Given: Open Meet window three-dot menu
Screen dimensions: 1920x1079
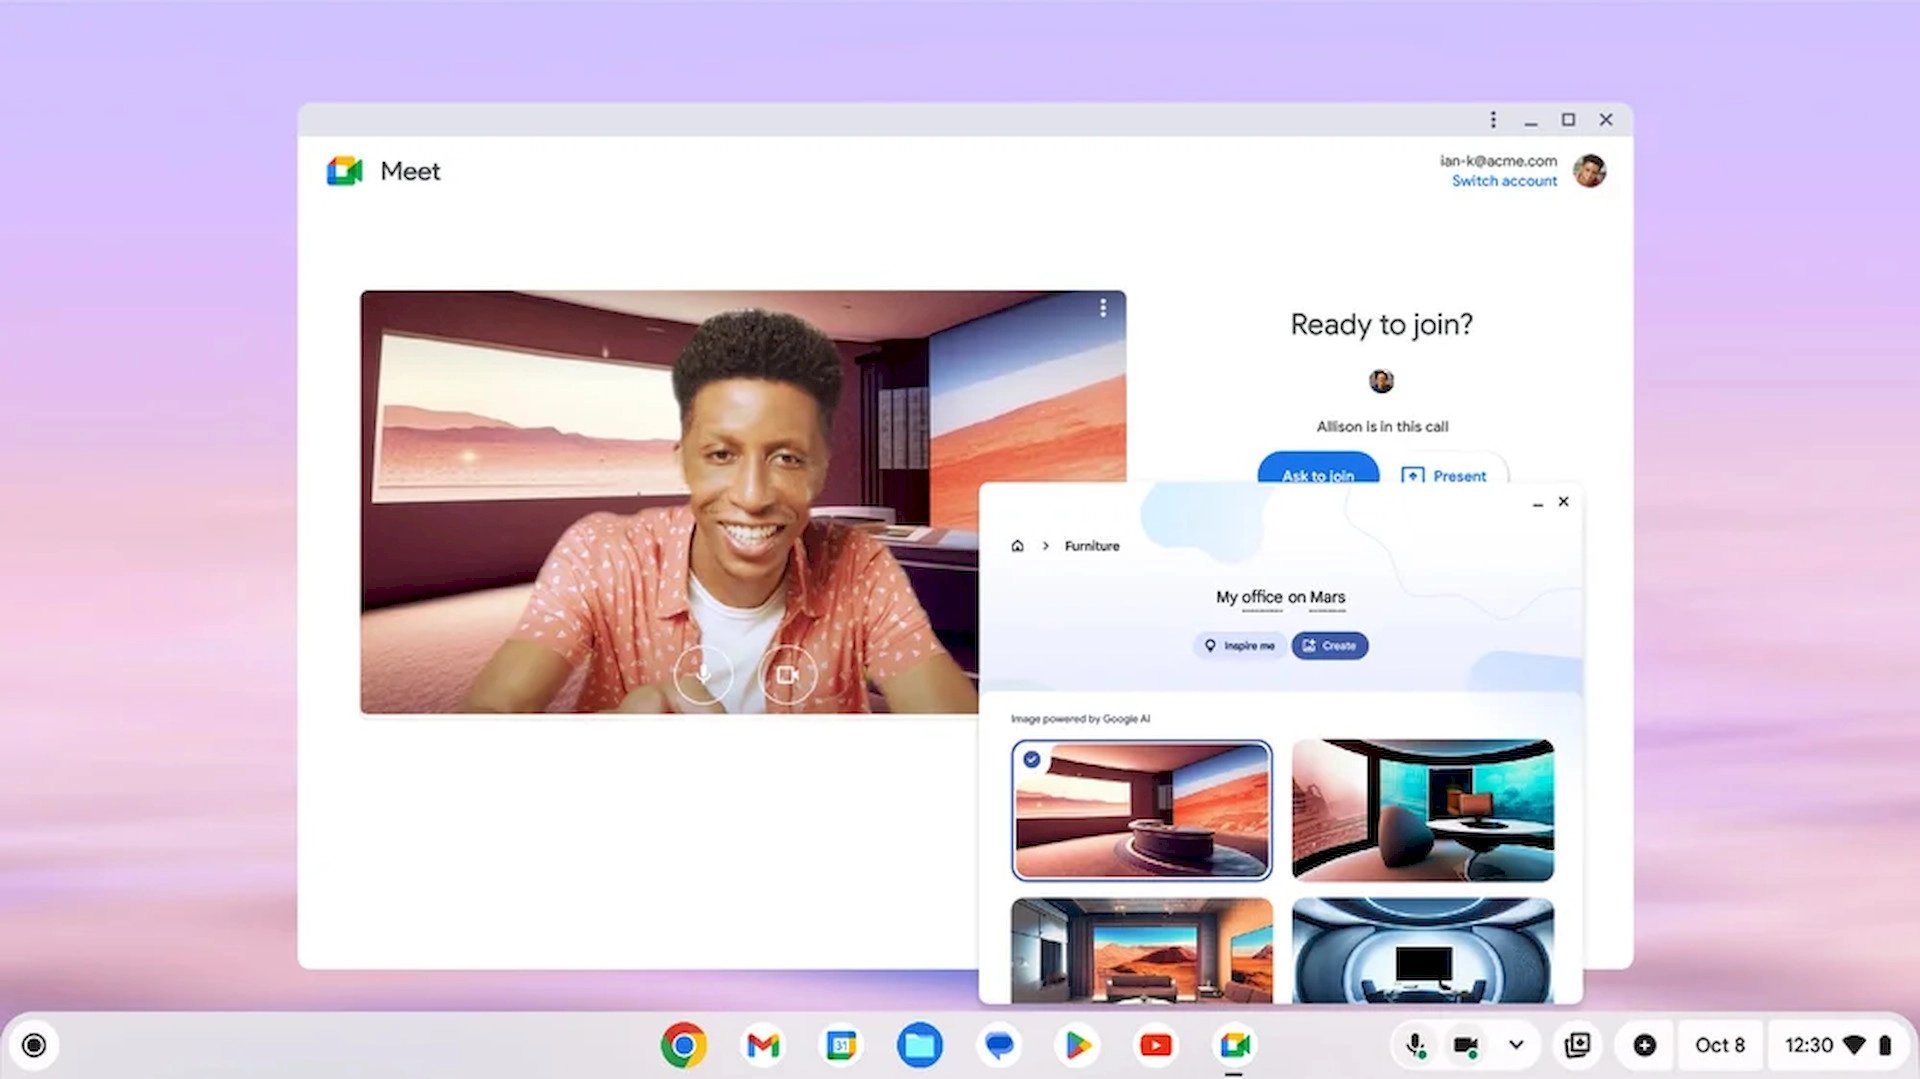Looking at the screenshot, I should [1493, 120].
